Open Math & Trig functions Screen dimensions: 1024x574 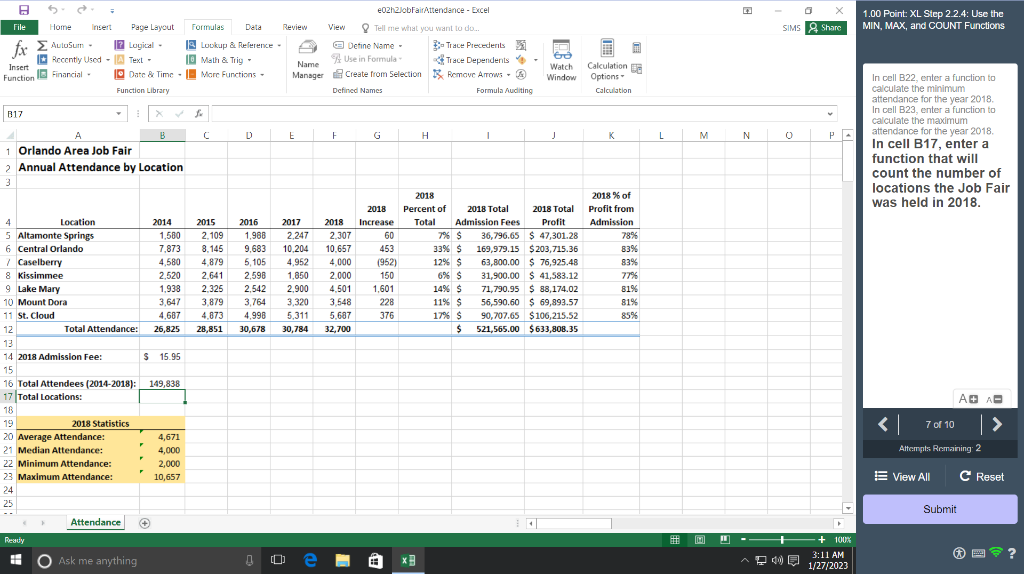[x=219, y=59]
